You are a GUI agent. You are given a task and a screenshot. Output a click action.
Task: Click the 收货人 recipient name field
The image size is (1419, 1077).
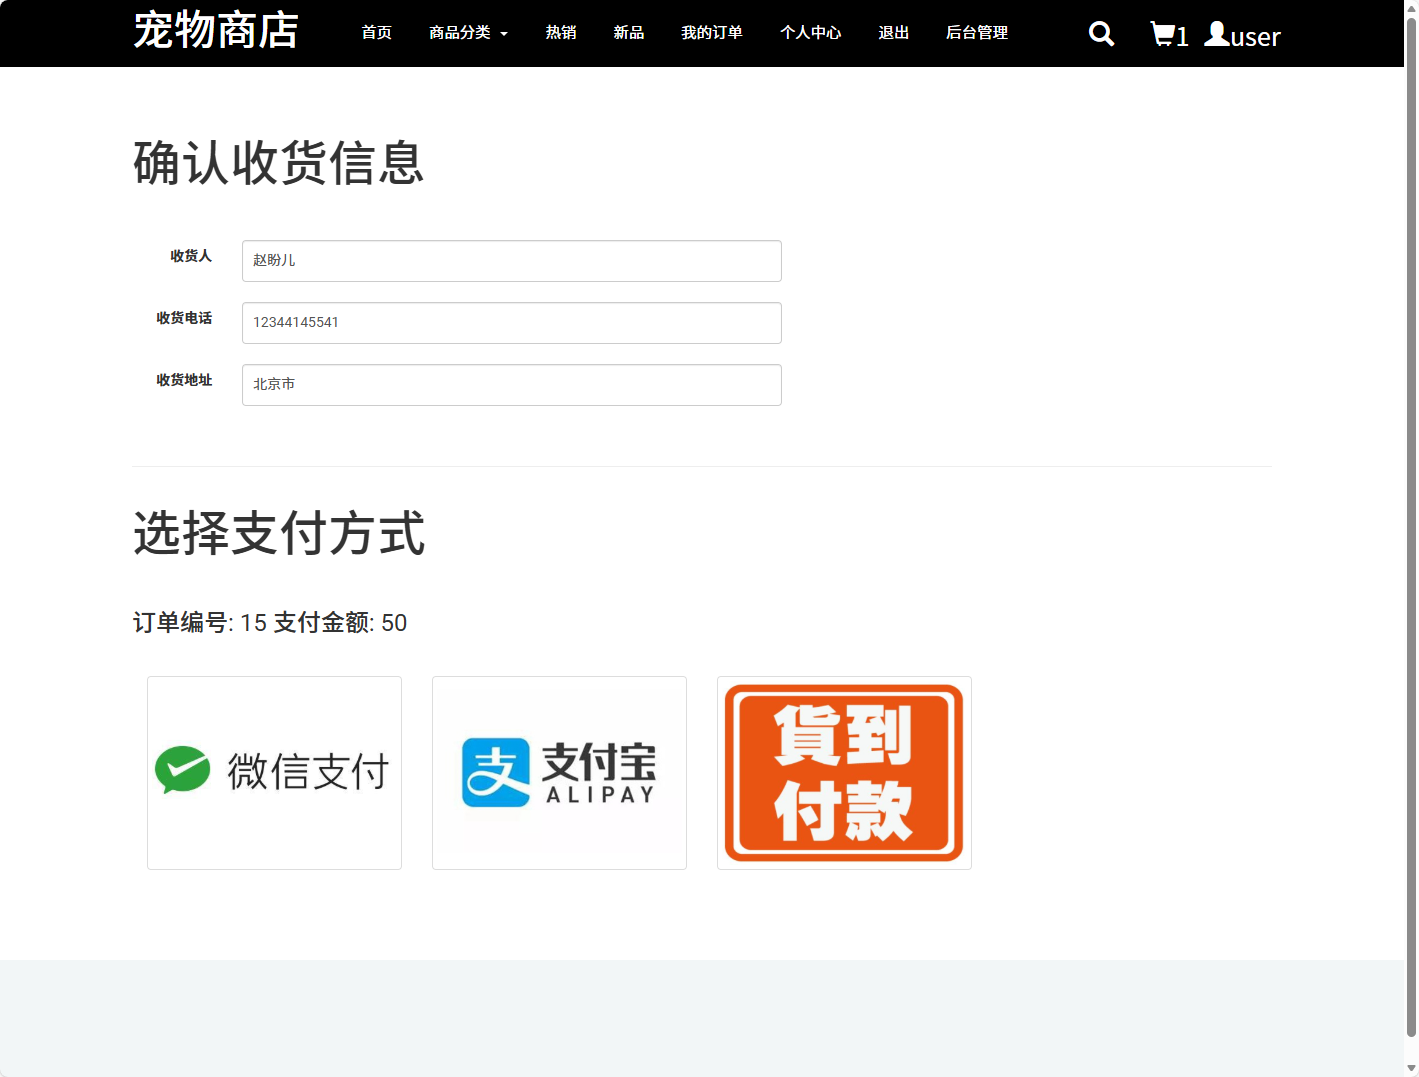[x=511, y=261]
